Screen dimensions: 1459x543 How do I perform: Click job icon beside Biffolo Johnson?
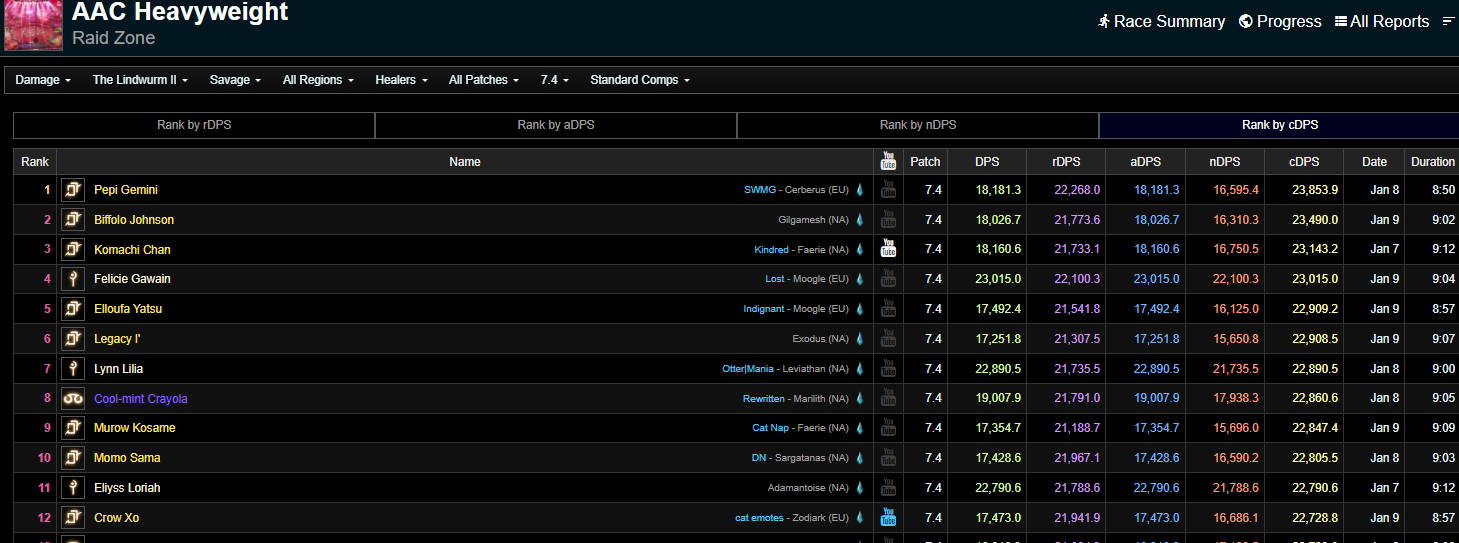pyautogui.click(x=73, y=220)
